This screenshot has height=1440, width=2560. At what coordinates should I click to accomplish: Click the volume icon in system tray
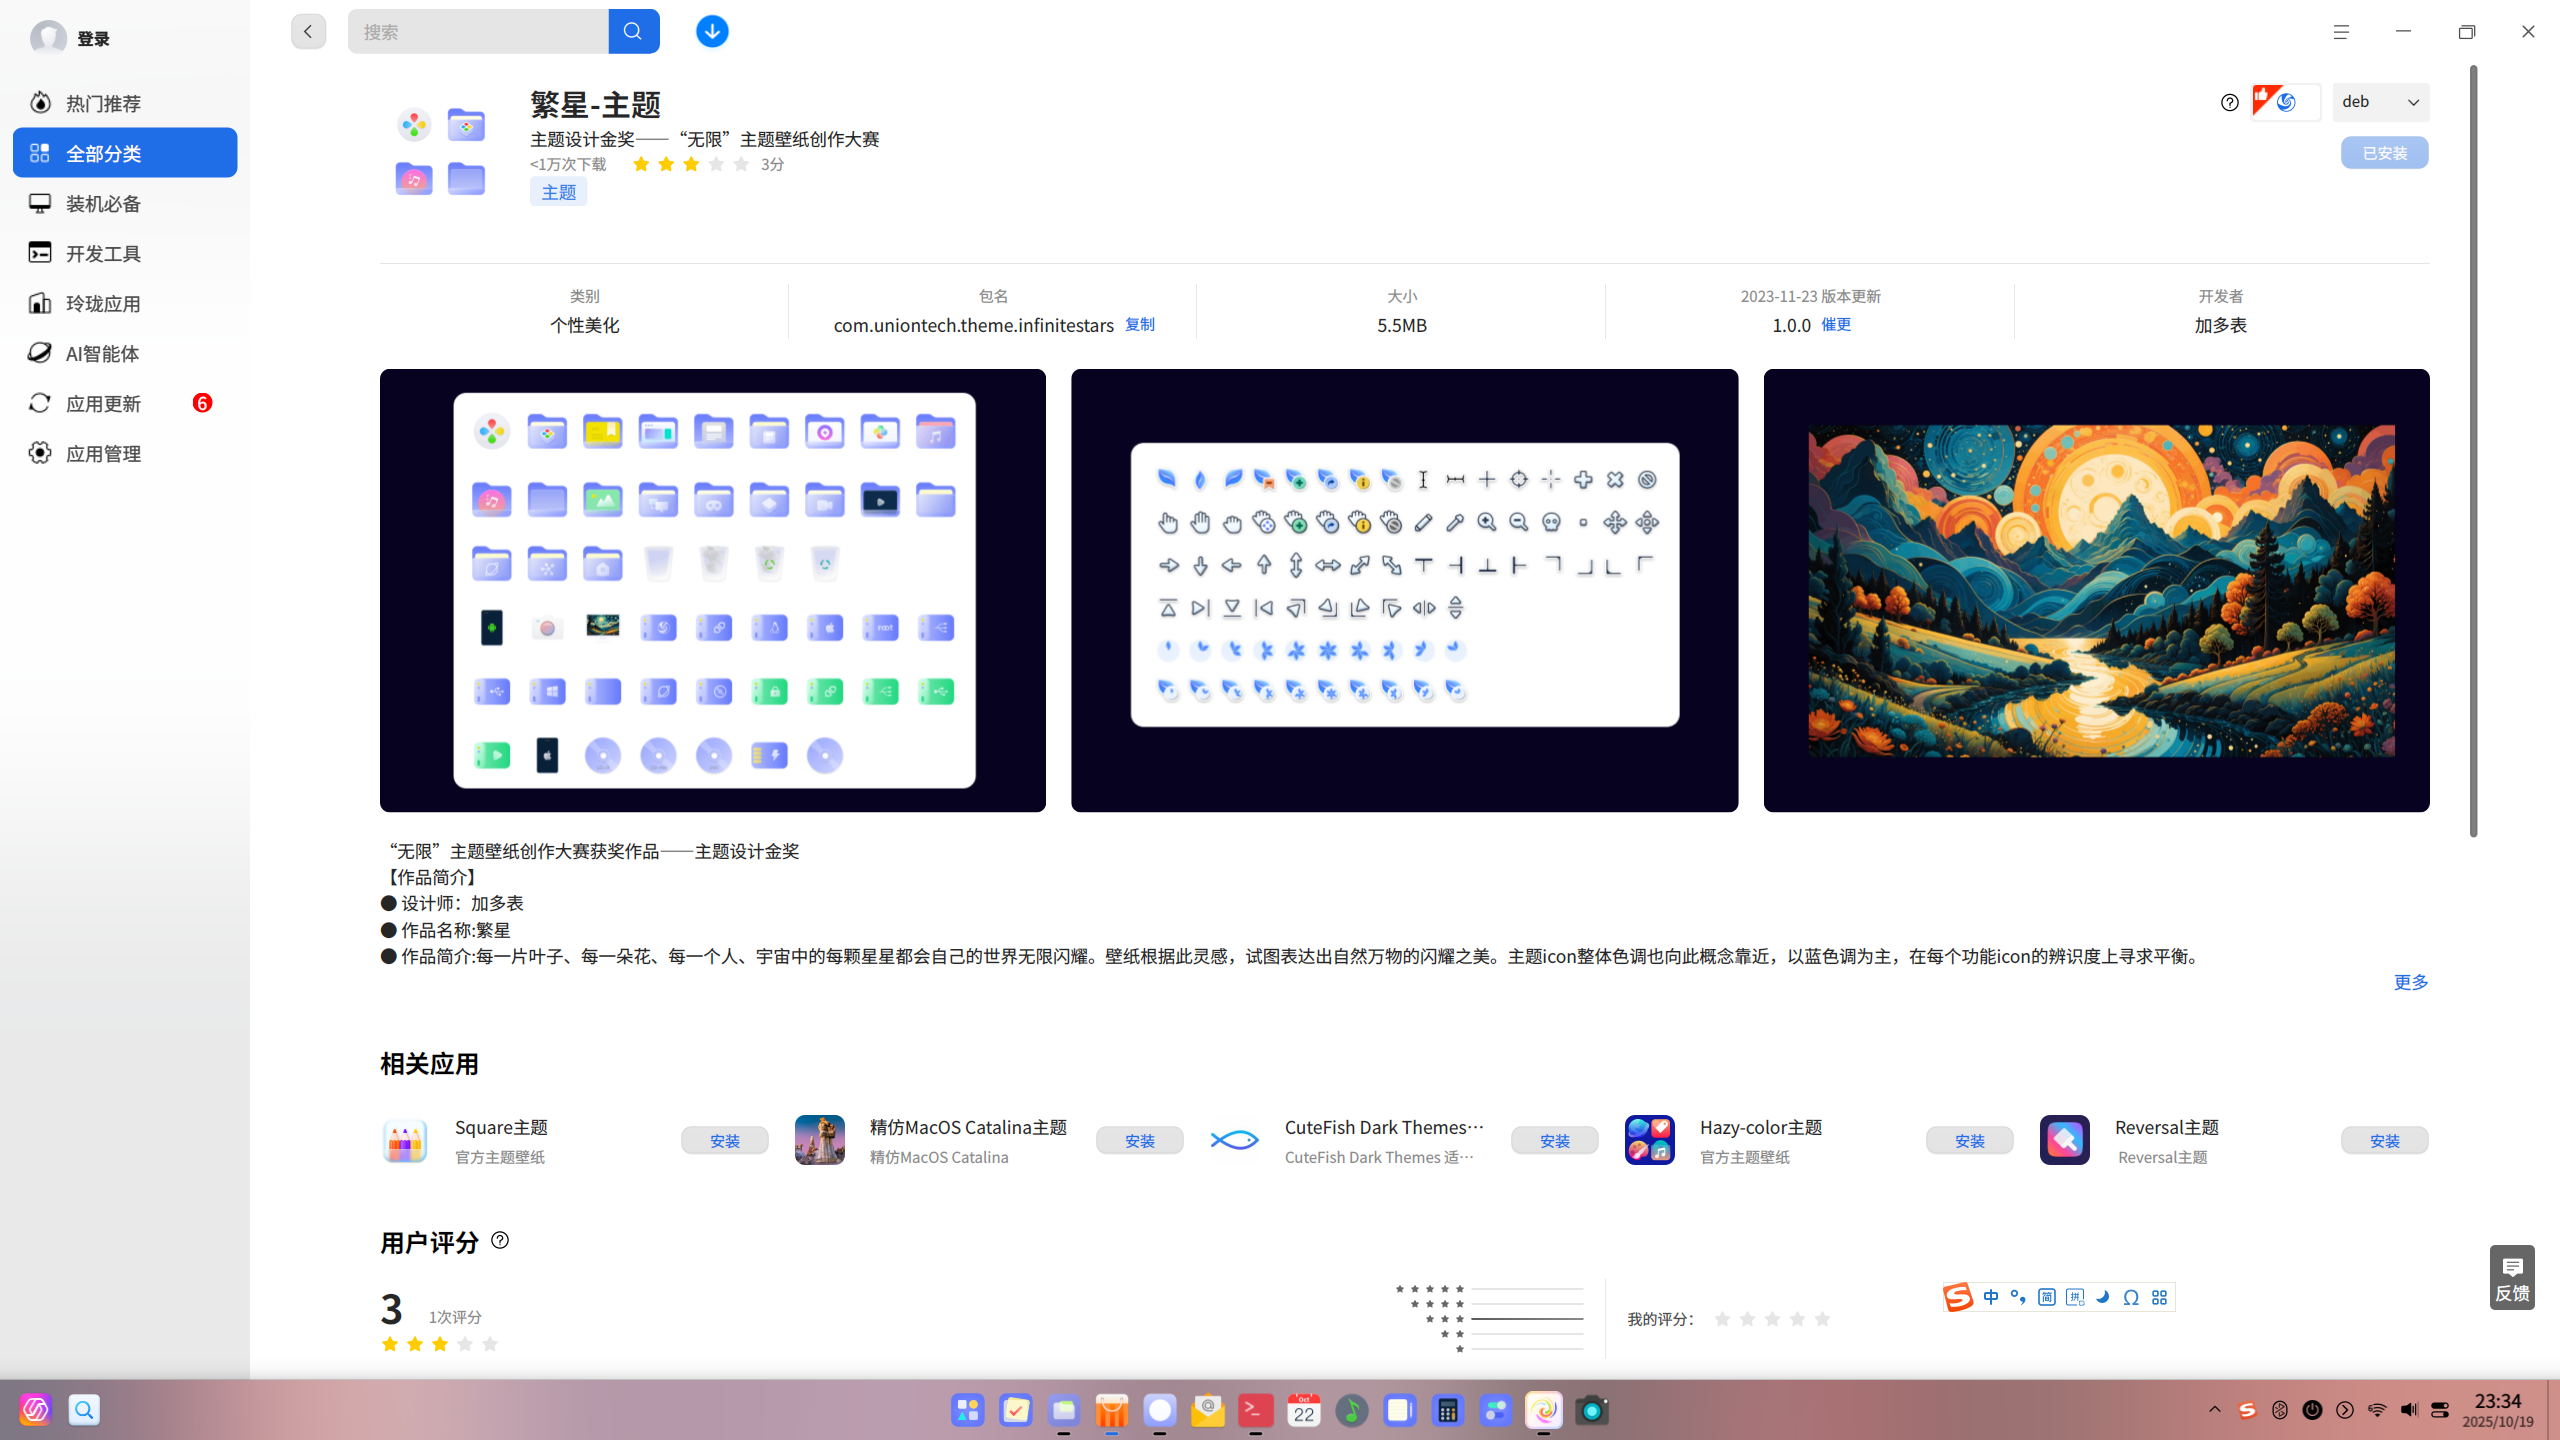[x=2409, y=1410]
